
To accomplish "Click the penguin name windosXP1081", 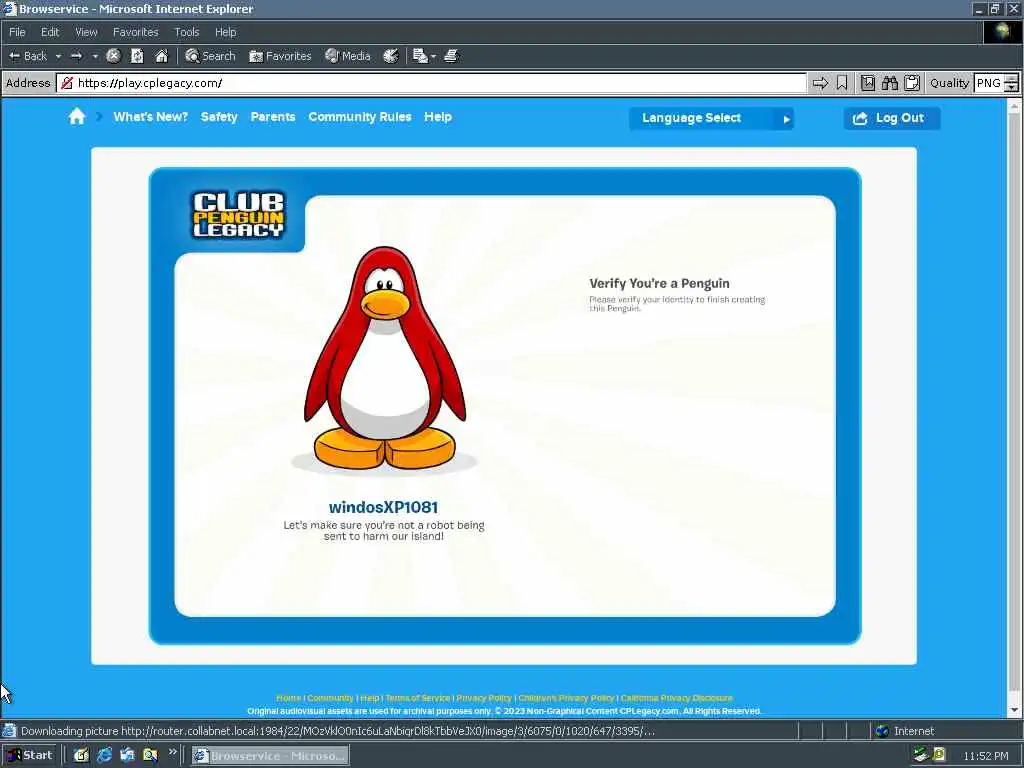I will [383, 507].
